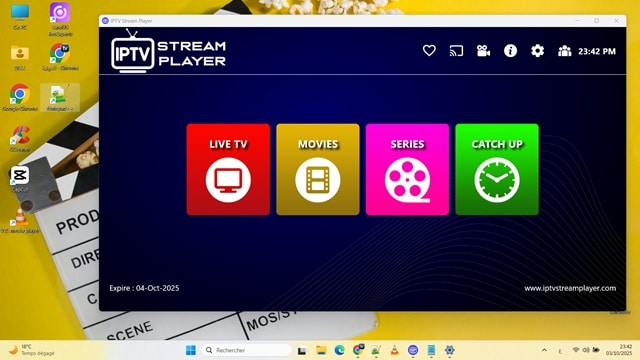Open the Movies tile
Viewport: 640px width, 360px height.
(x=318, y=169)
